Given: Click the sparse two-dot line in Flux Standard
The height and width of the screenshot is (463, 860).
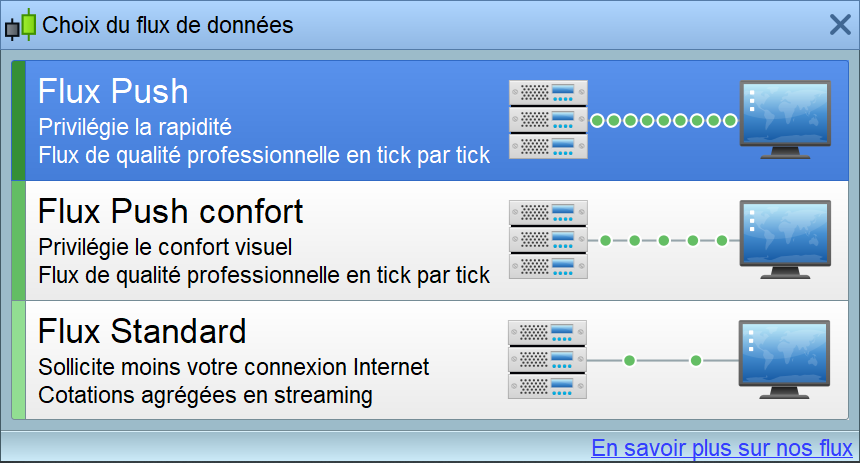Looking at the screenshot, I should (663, 360).
